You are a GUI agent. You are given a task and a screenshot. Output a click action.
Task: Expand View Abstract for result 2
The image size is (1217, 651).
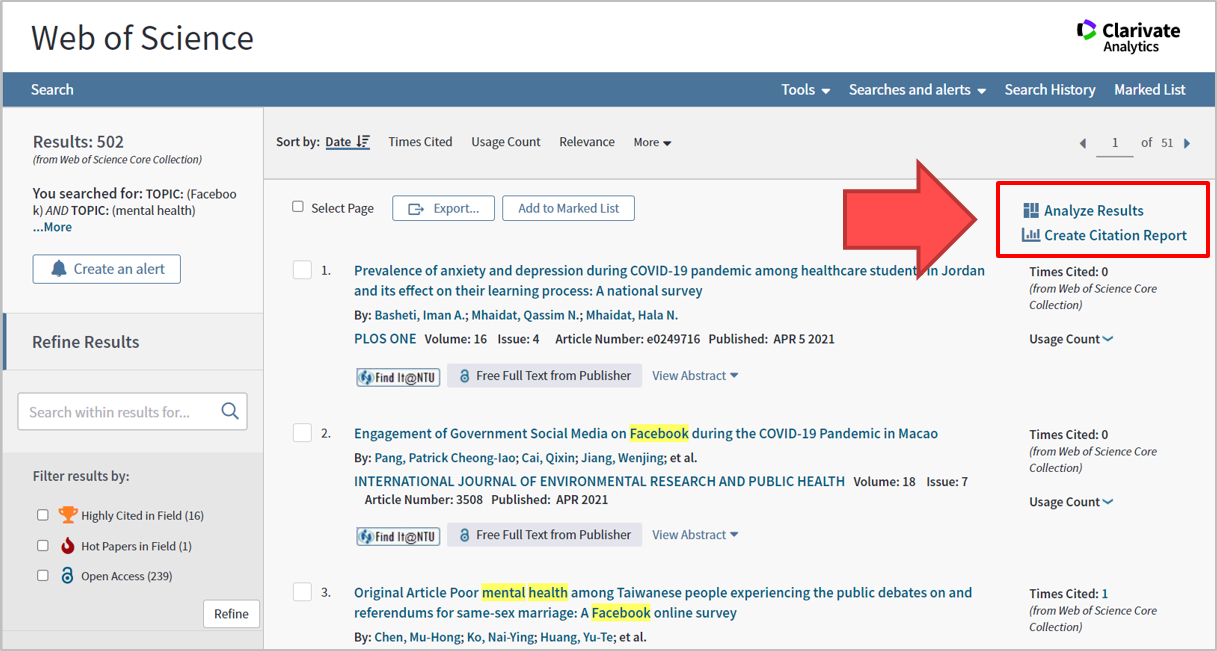coord(695,535)
